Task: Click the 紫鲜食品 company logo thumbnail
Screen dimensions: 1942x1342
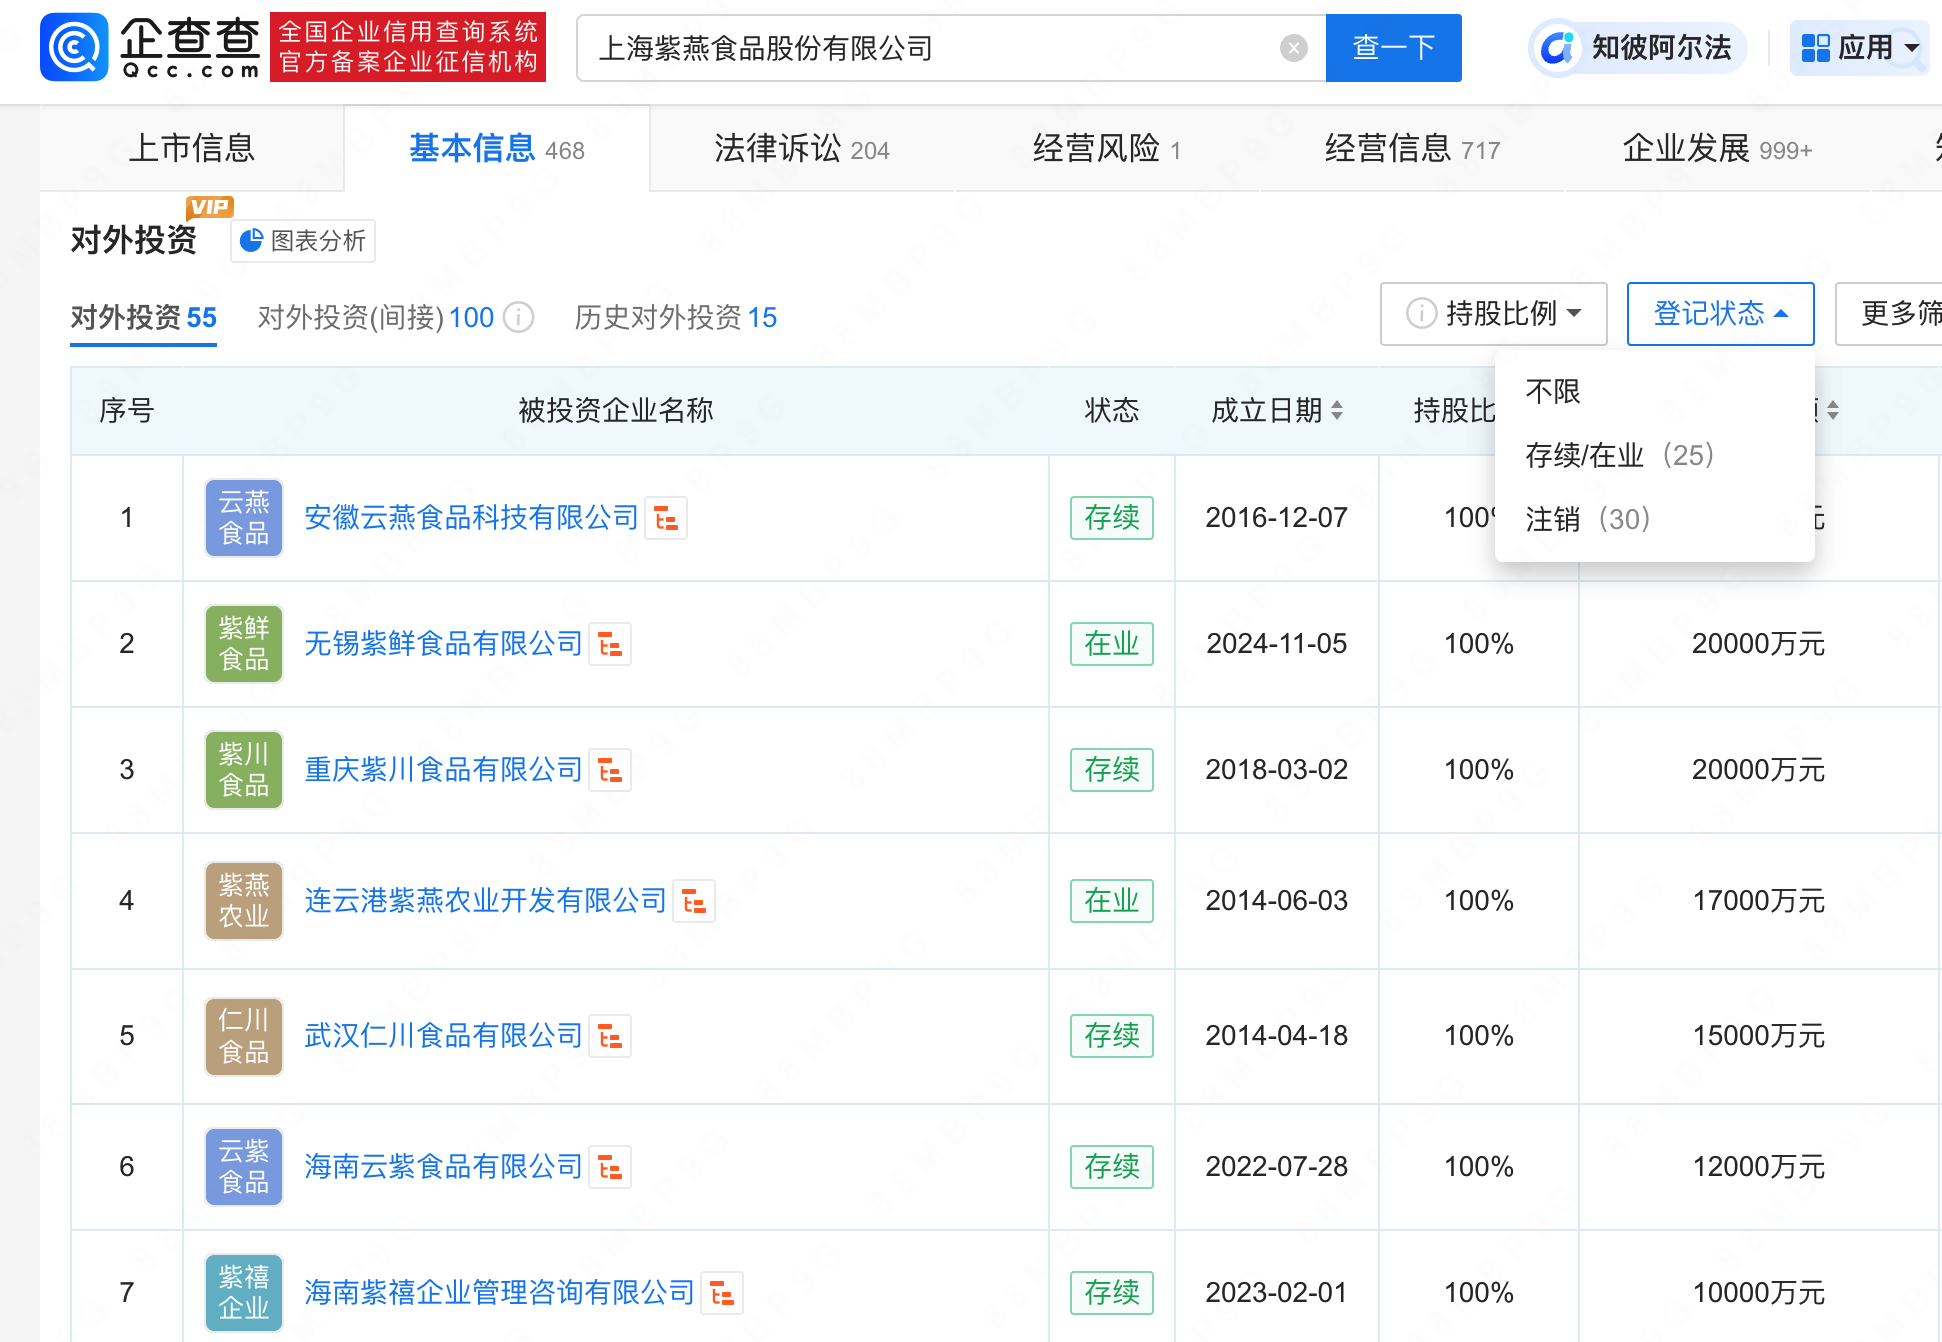Action: pos(244,644)
